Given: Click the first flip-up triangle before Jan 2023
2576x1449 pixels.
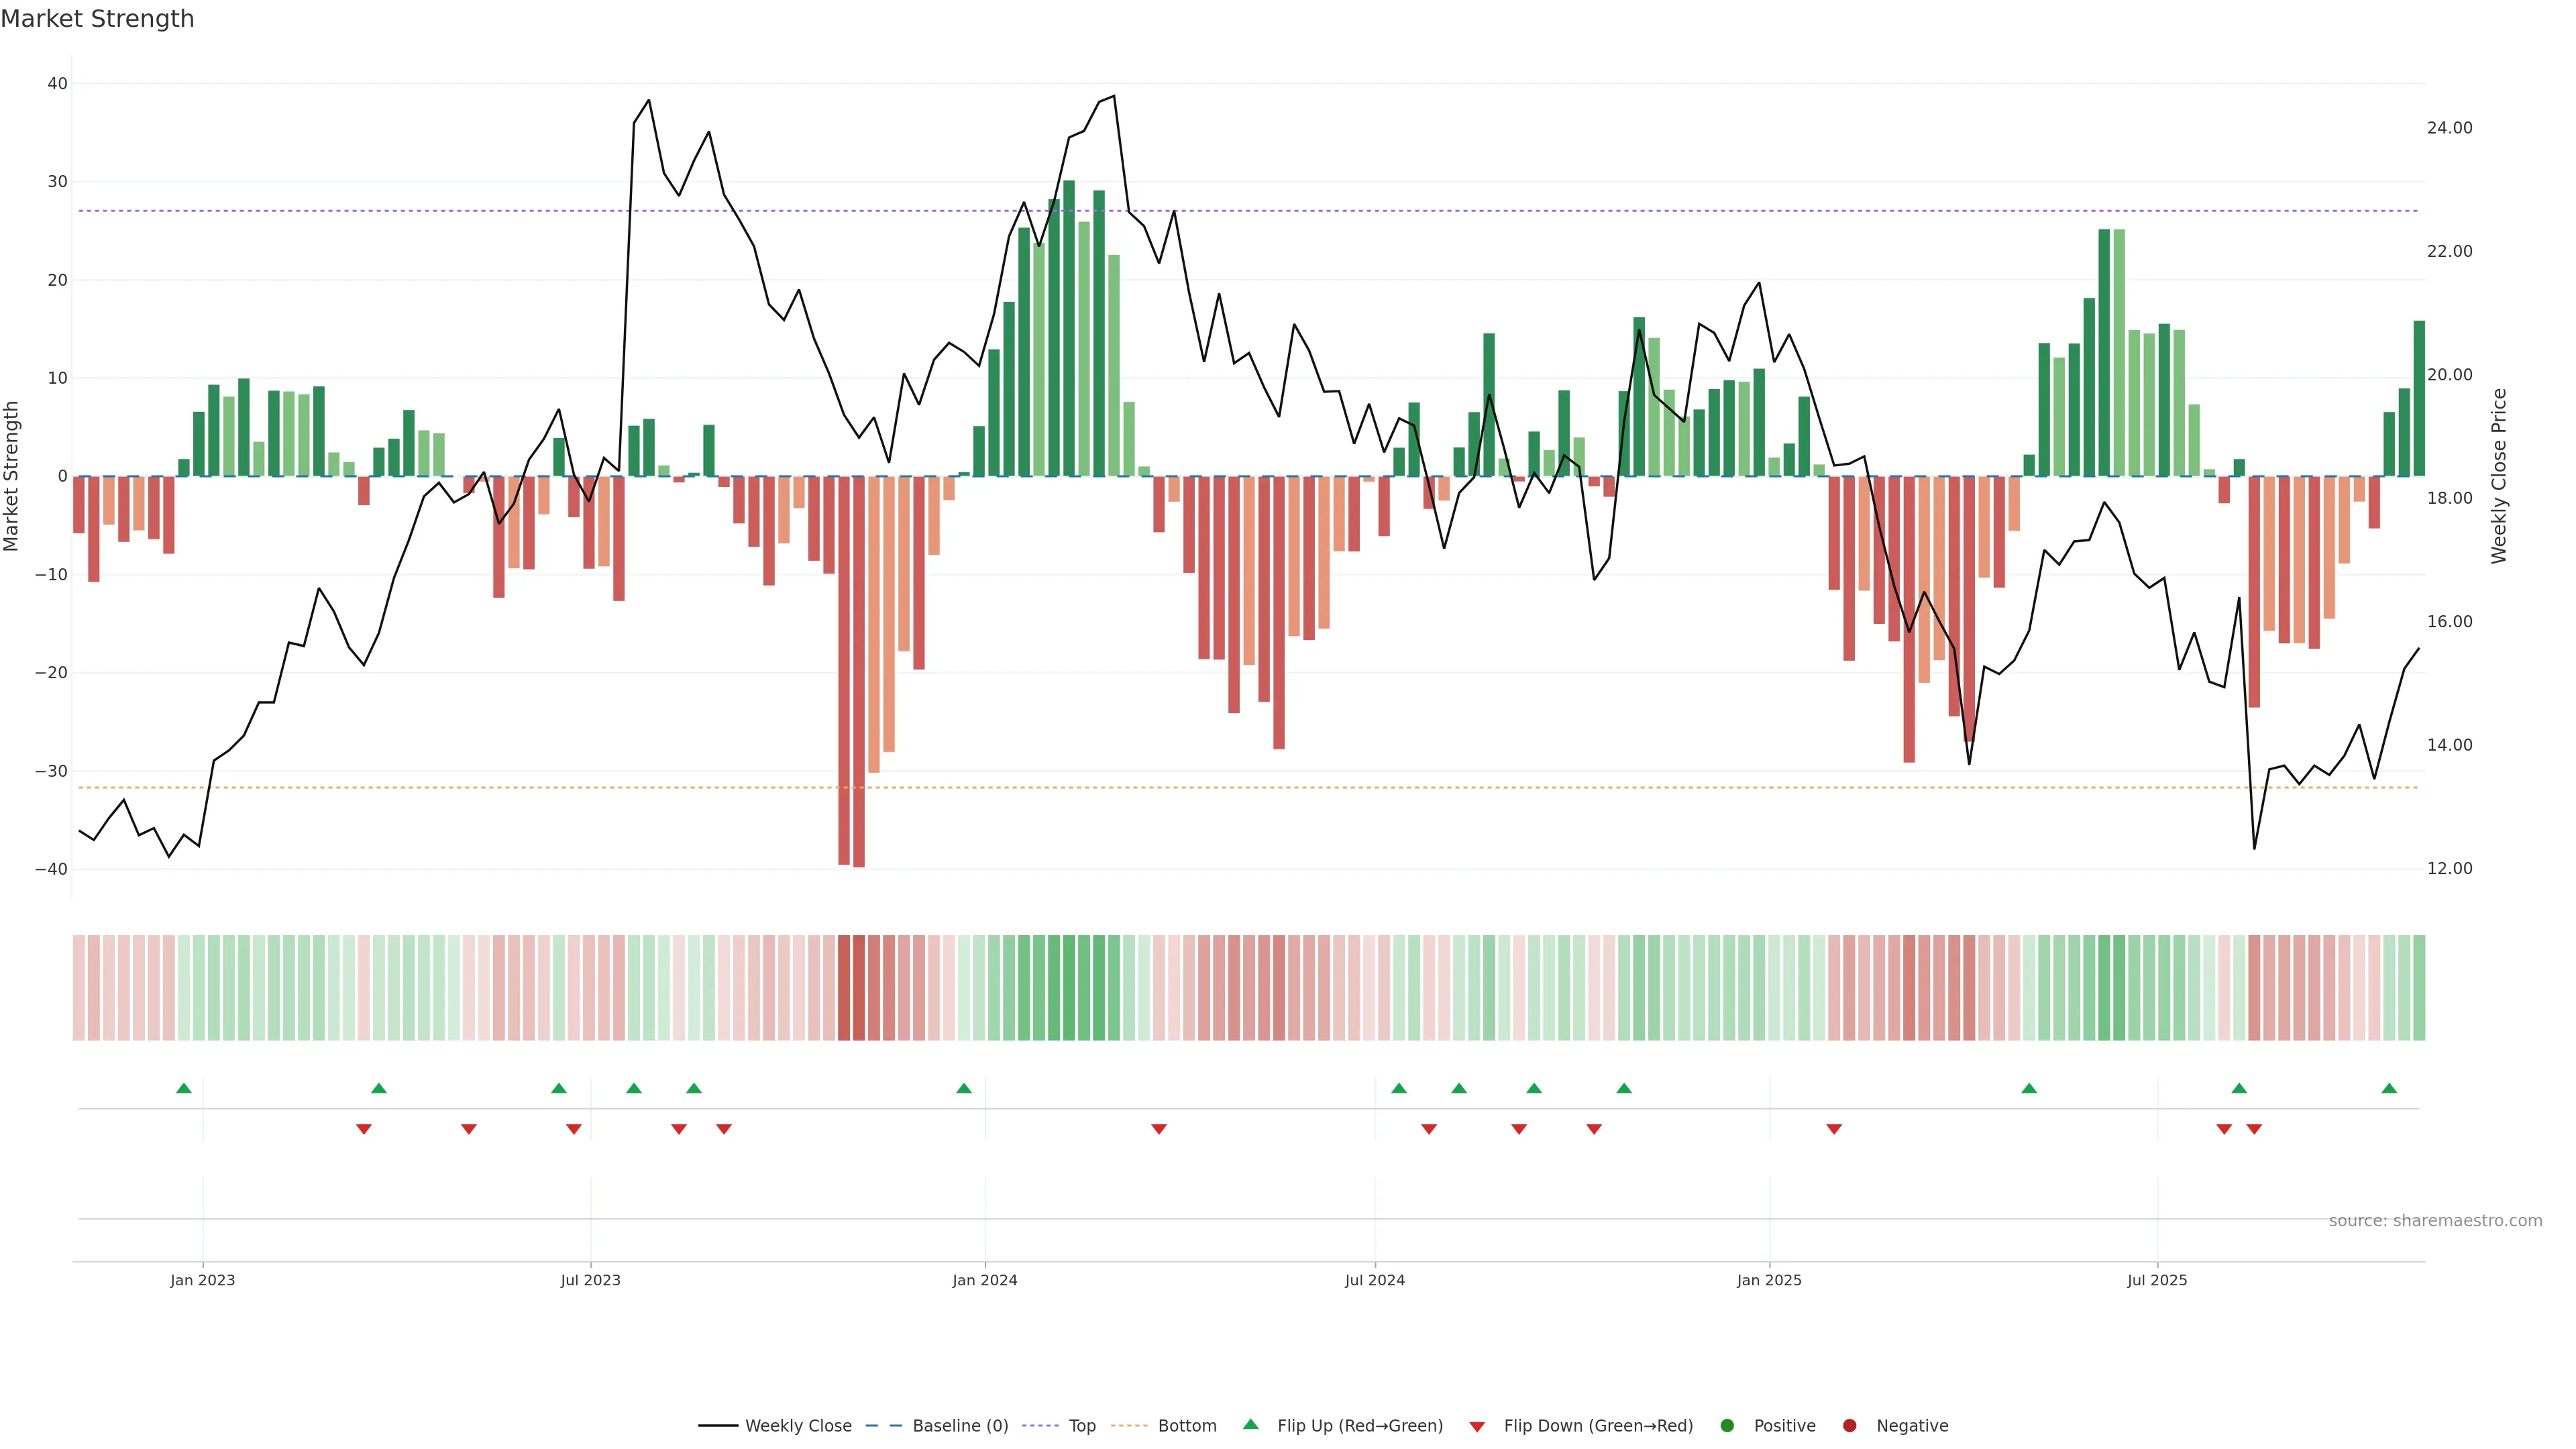Looking at the screenshot, I should [x=183, y=1088].
